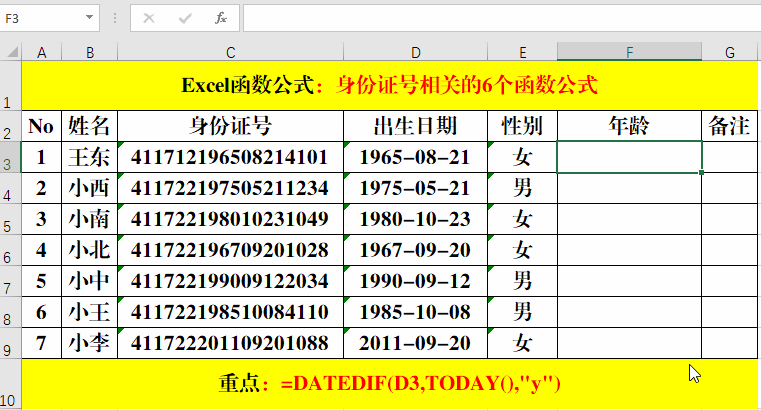Select ID cell 411722198010231049
Viewport: 761px width, 410px height.
tap(231, 219)
